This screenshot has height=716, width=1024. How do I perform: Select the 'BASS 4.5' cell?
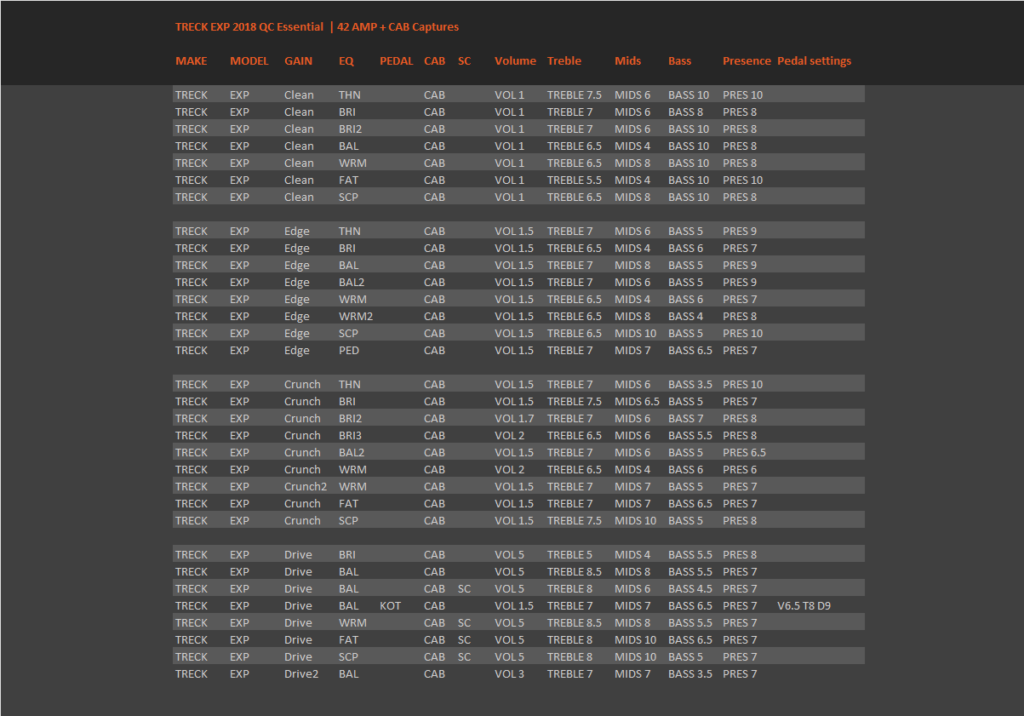[x=690, y=589]
